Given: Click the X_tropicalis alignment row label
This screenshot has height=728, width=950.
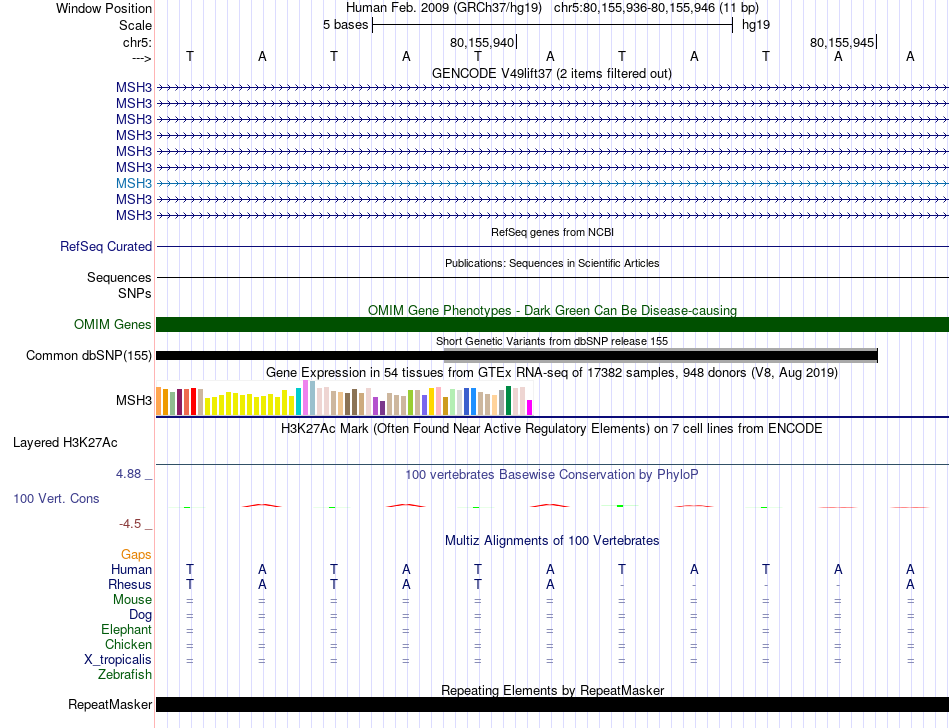Looking at the screenshot, I should coord(118,660).
